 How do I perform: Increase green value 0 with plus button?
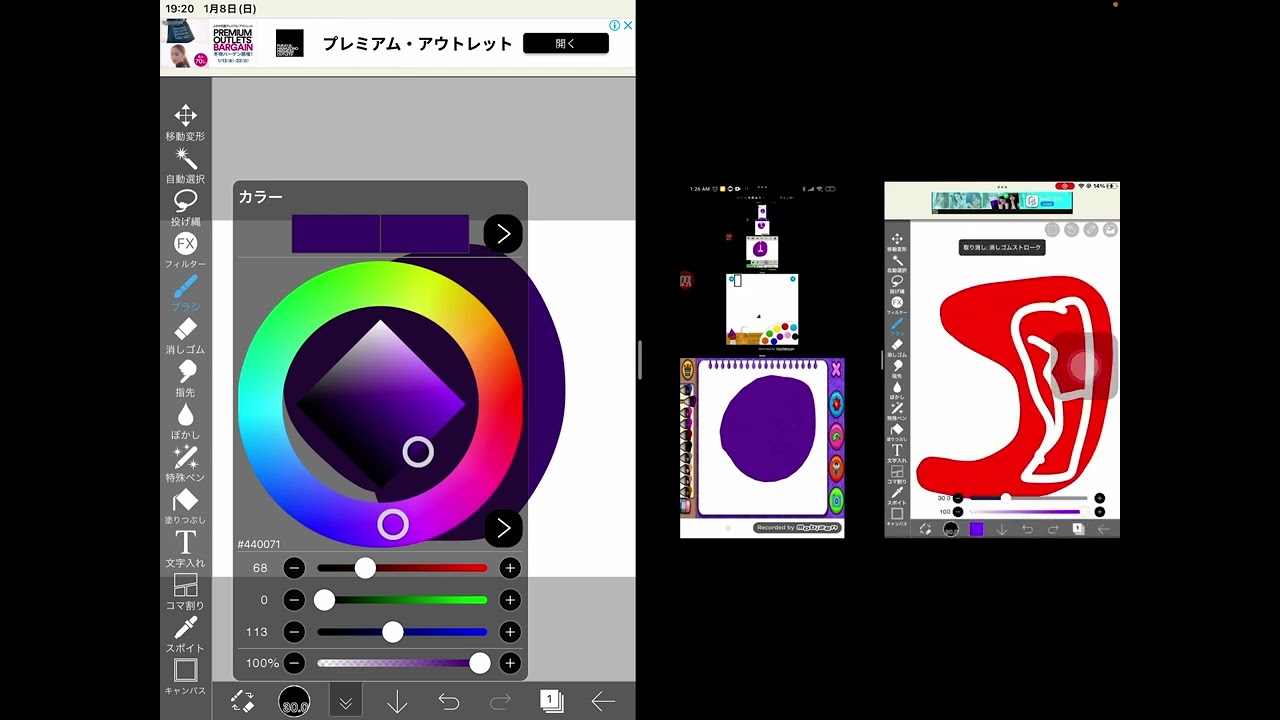click(x=510, y=600)
